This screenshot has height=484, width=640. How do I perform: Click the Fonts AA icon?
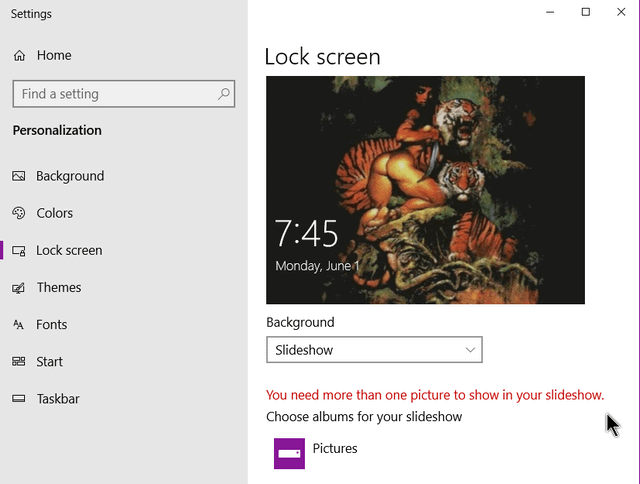[19, 325]
